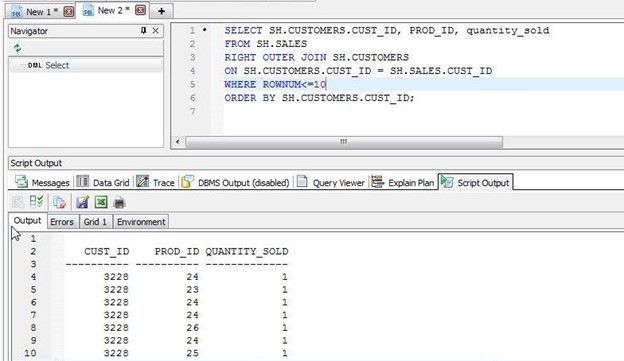This screenshot has height=361, width=624.
Task: Click the editor horizontal scrollbar thumb
Action: [344, 142]
